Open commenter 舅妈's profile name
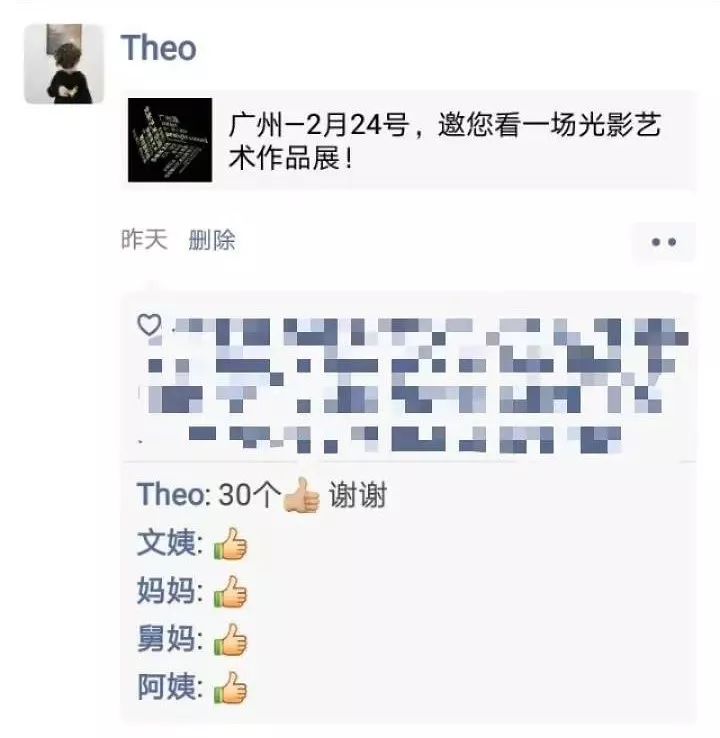 coord(166,639)
